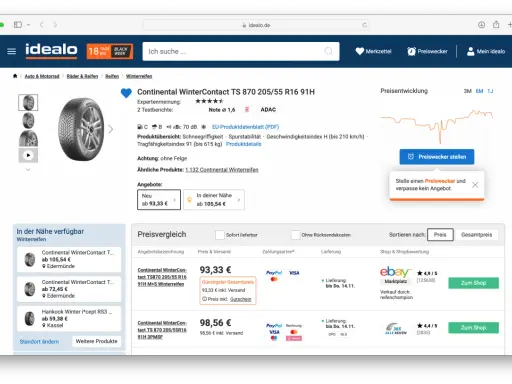Viewport: 512px width, 384px height.
Task: Play the product video thumbnail
Action: pos(28,155)
